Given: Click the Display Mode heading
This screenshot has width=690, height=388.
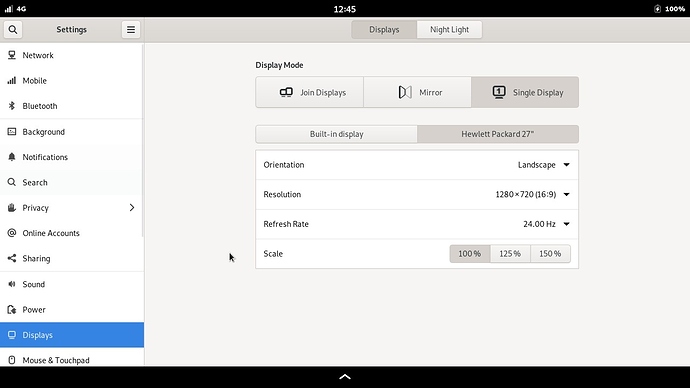Looking at the screenshot, I should point(279,65).
